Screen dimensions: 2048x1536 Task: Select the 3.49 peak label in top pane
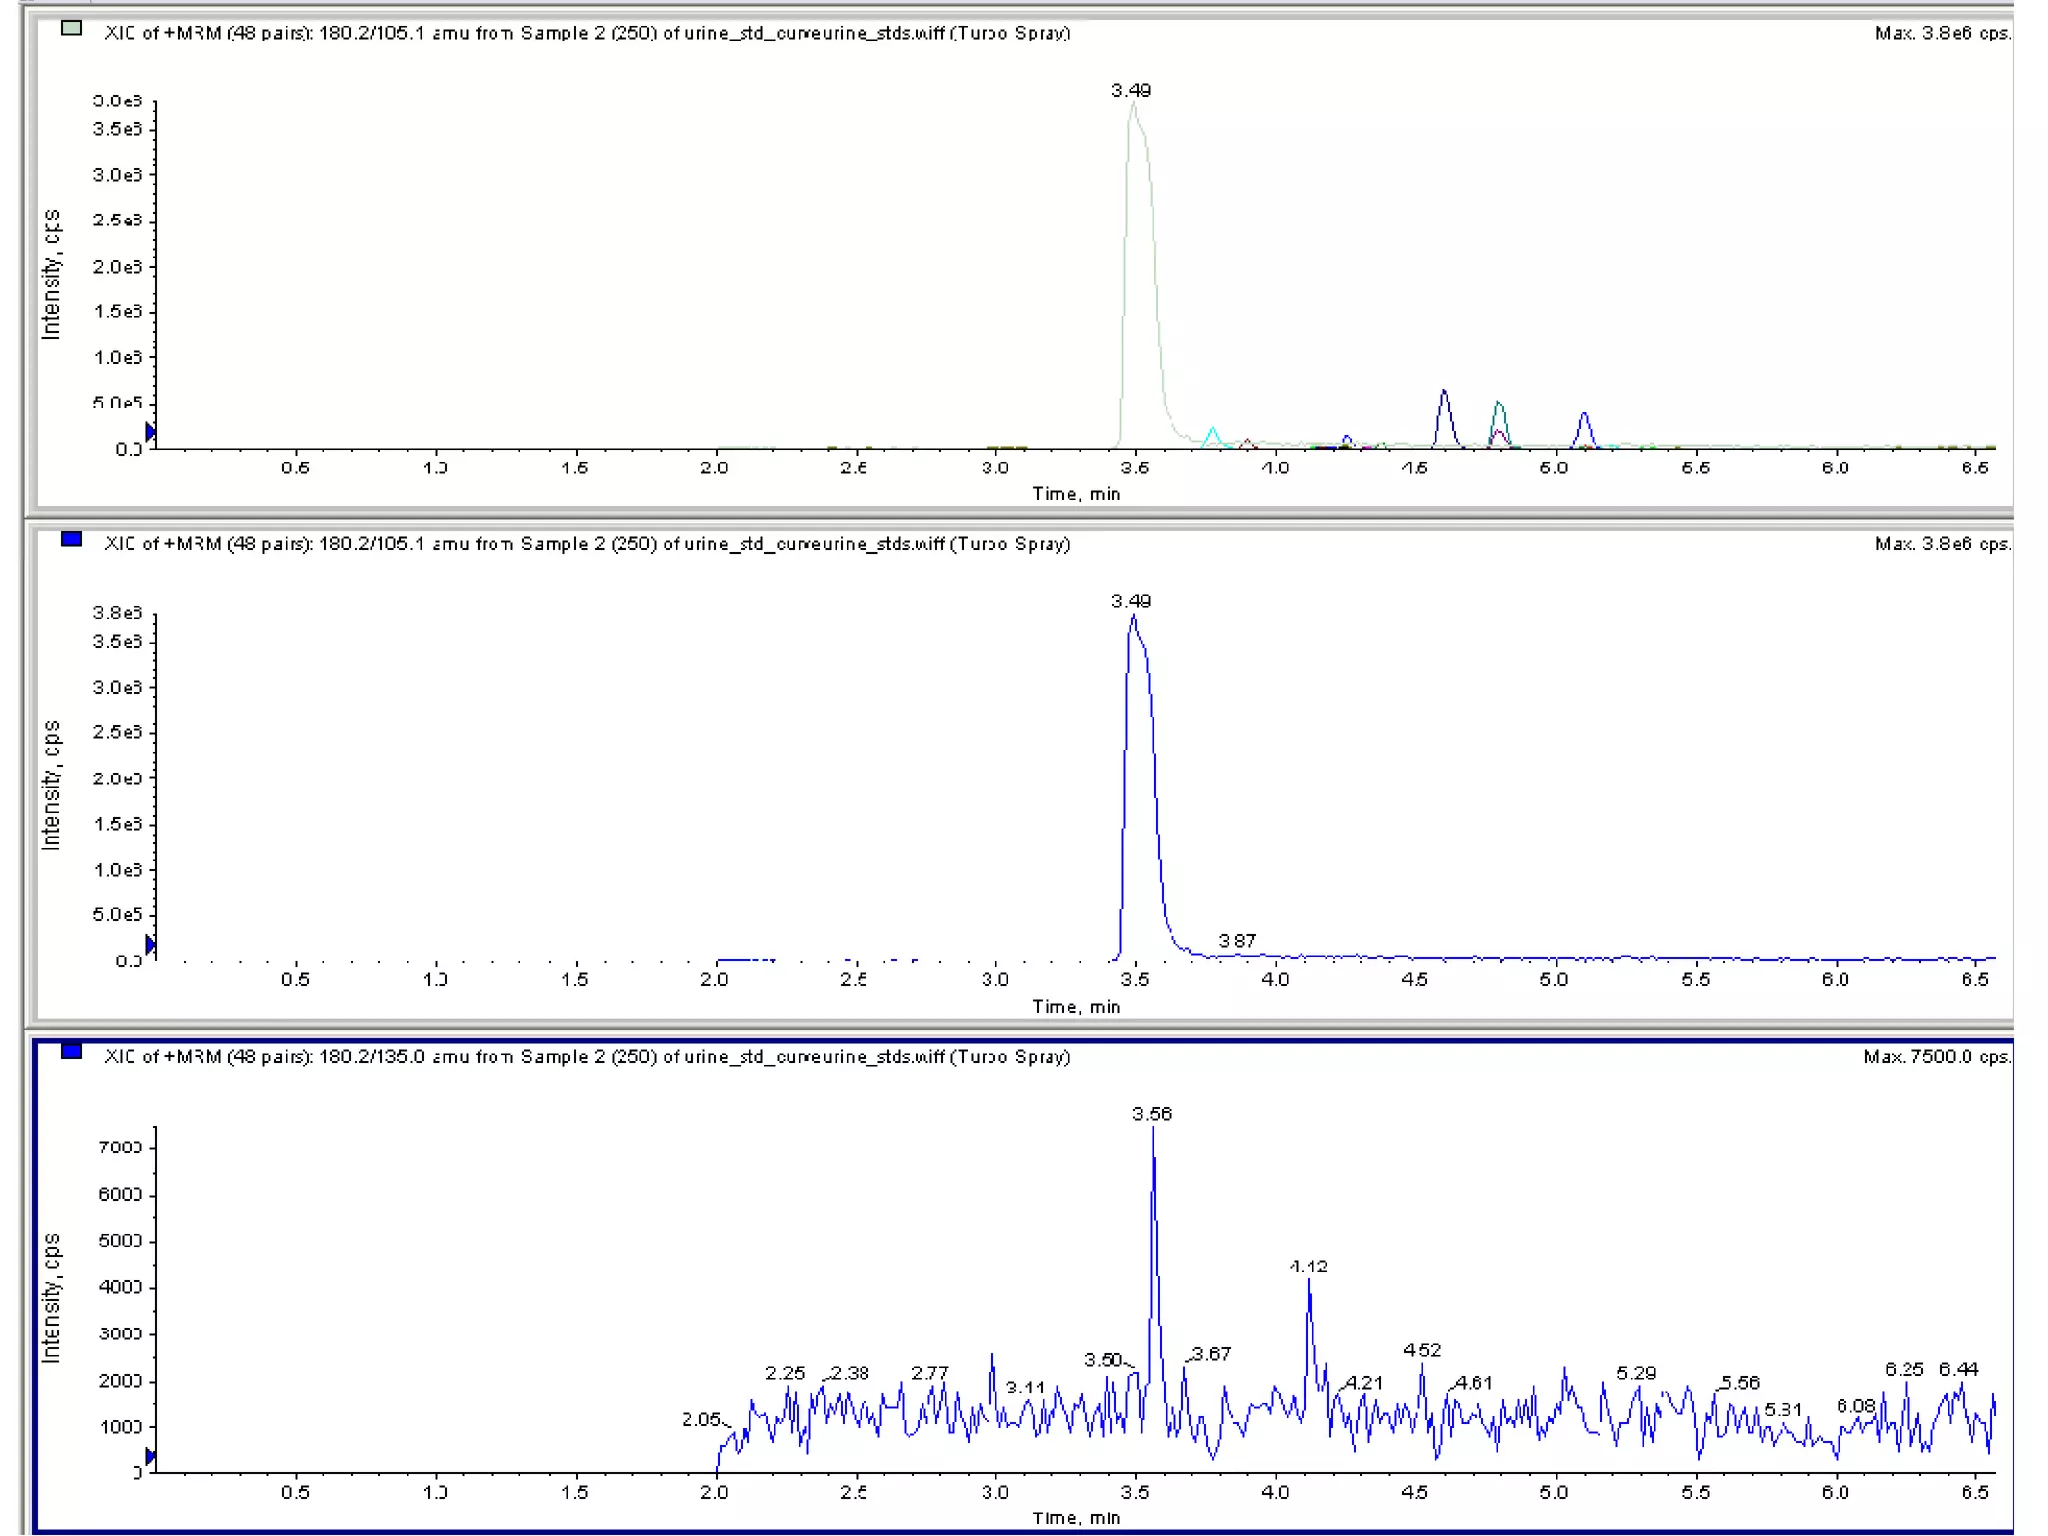point(1130,90)
